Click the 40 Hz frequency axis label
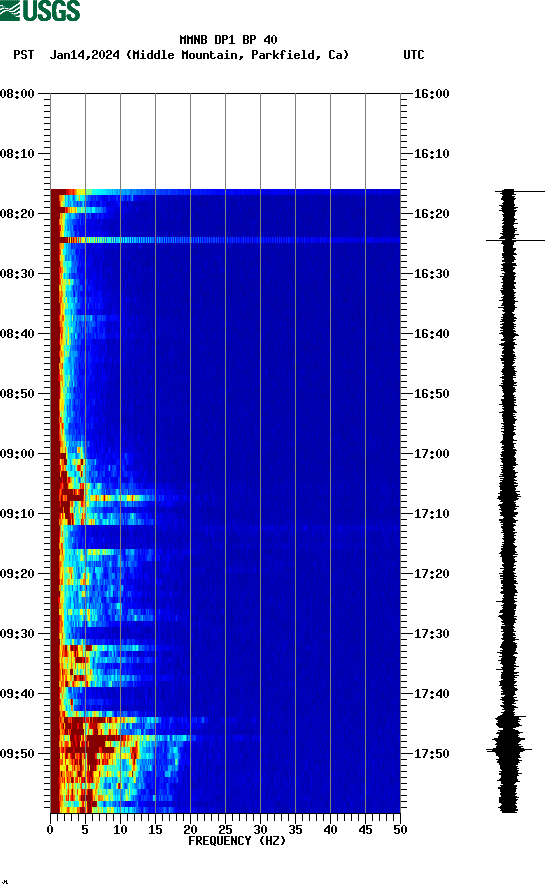 [330, 830]
